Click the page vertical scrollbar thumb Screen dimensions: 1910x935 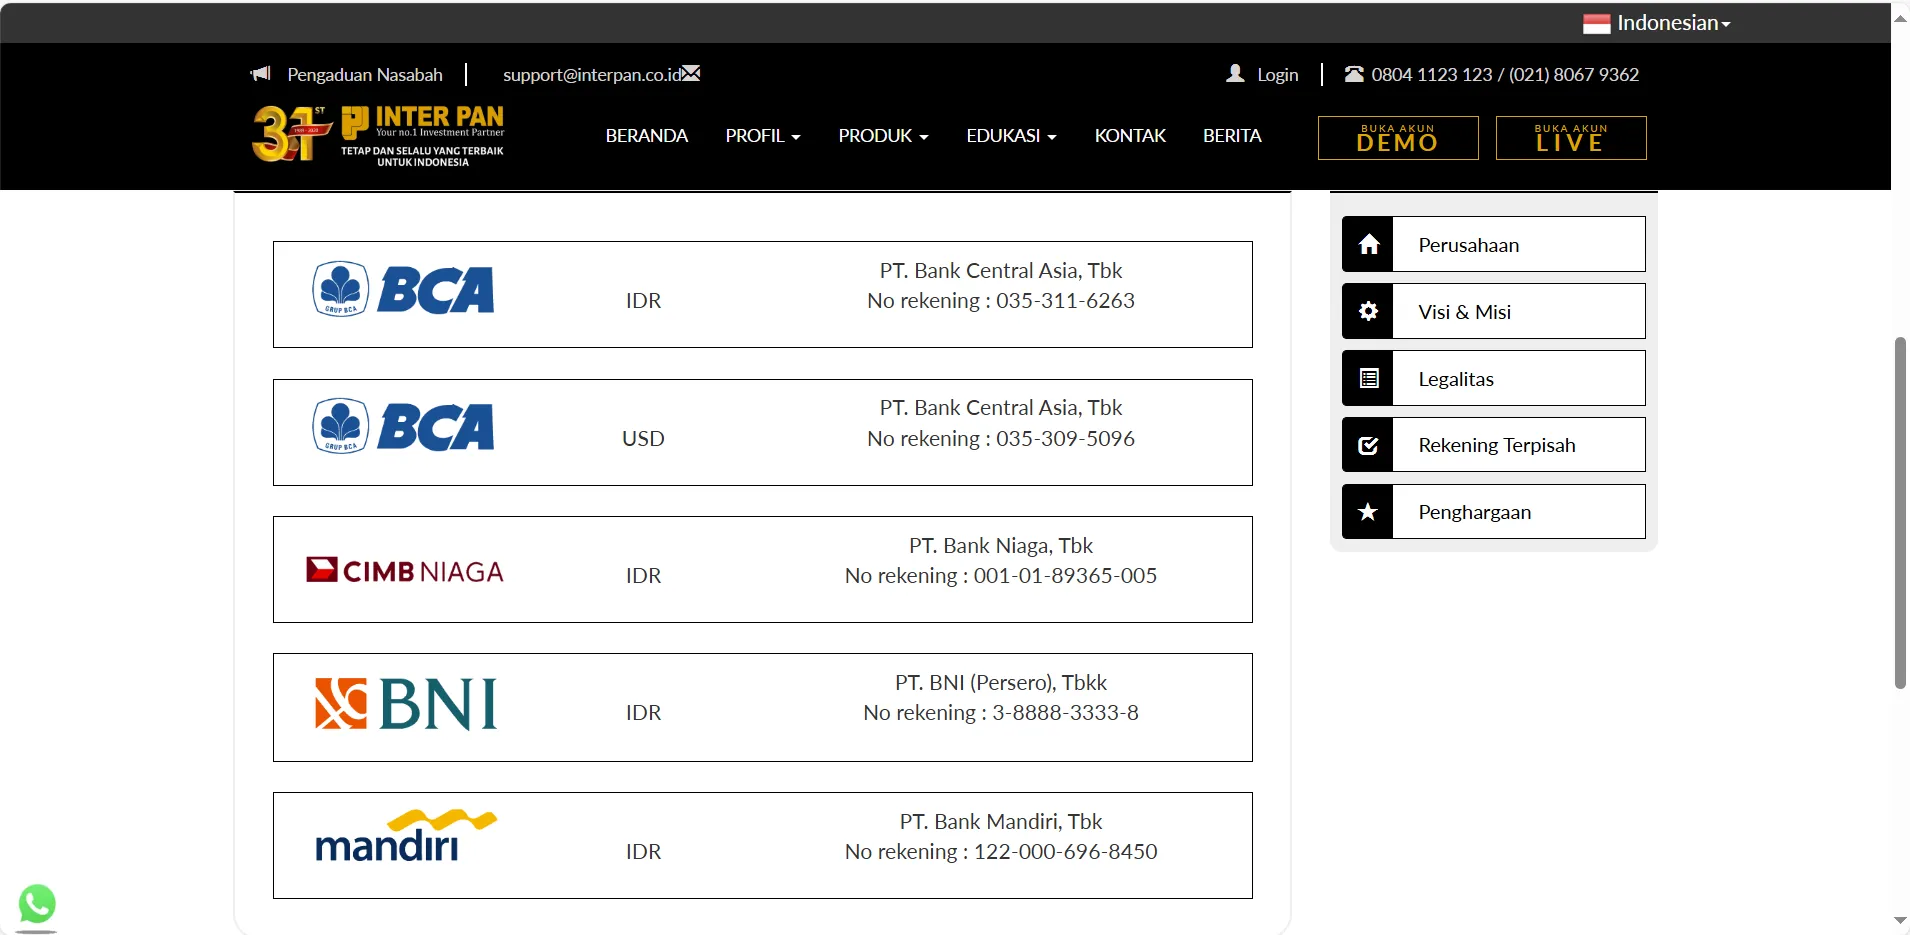pos(1900,513)
